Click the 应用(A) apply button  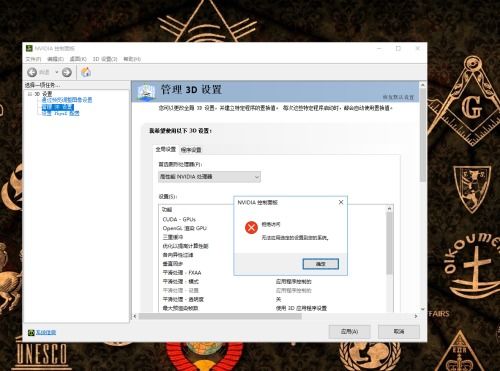[x=349, y=331]
